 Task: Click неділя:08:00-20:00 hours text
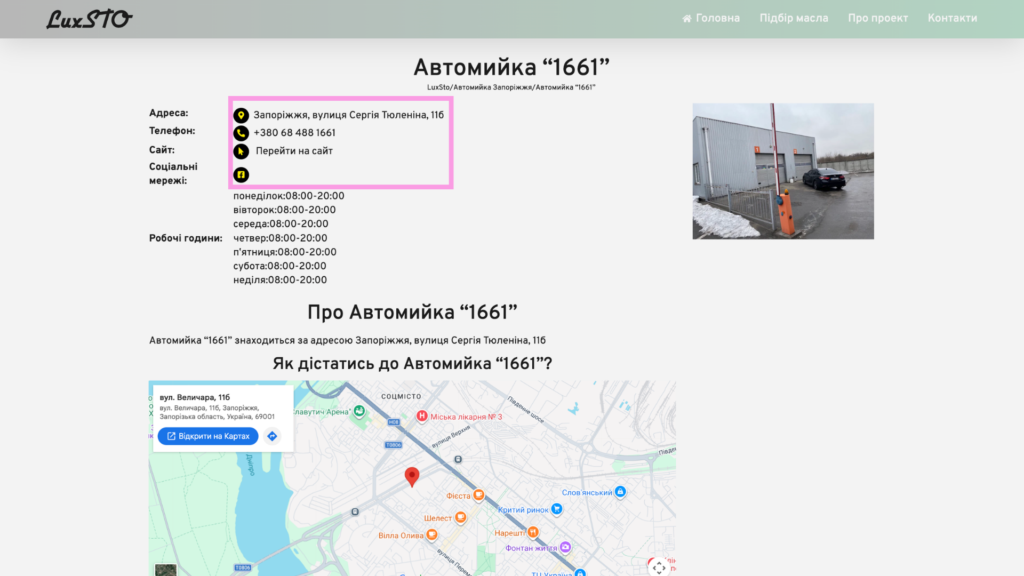(280, 280)
